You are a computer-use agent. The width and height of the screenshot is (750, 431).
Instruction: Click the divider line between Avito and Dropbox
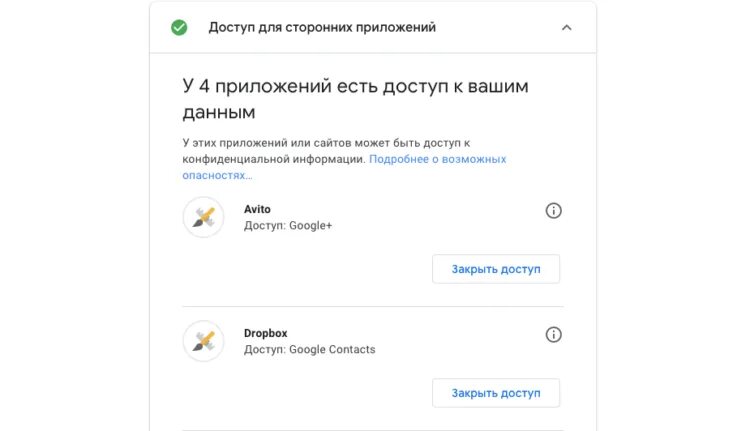coord(373,306)
